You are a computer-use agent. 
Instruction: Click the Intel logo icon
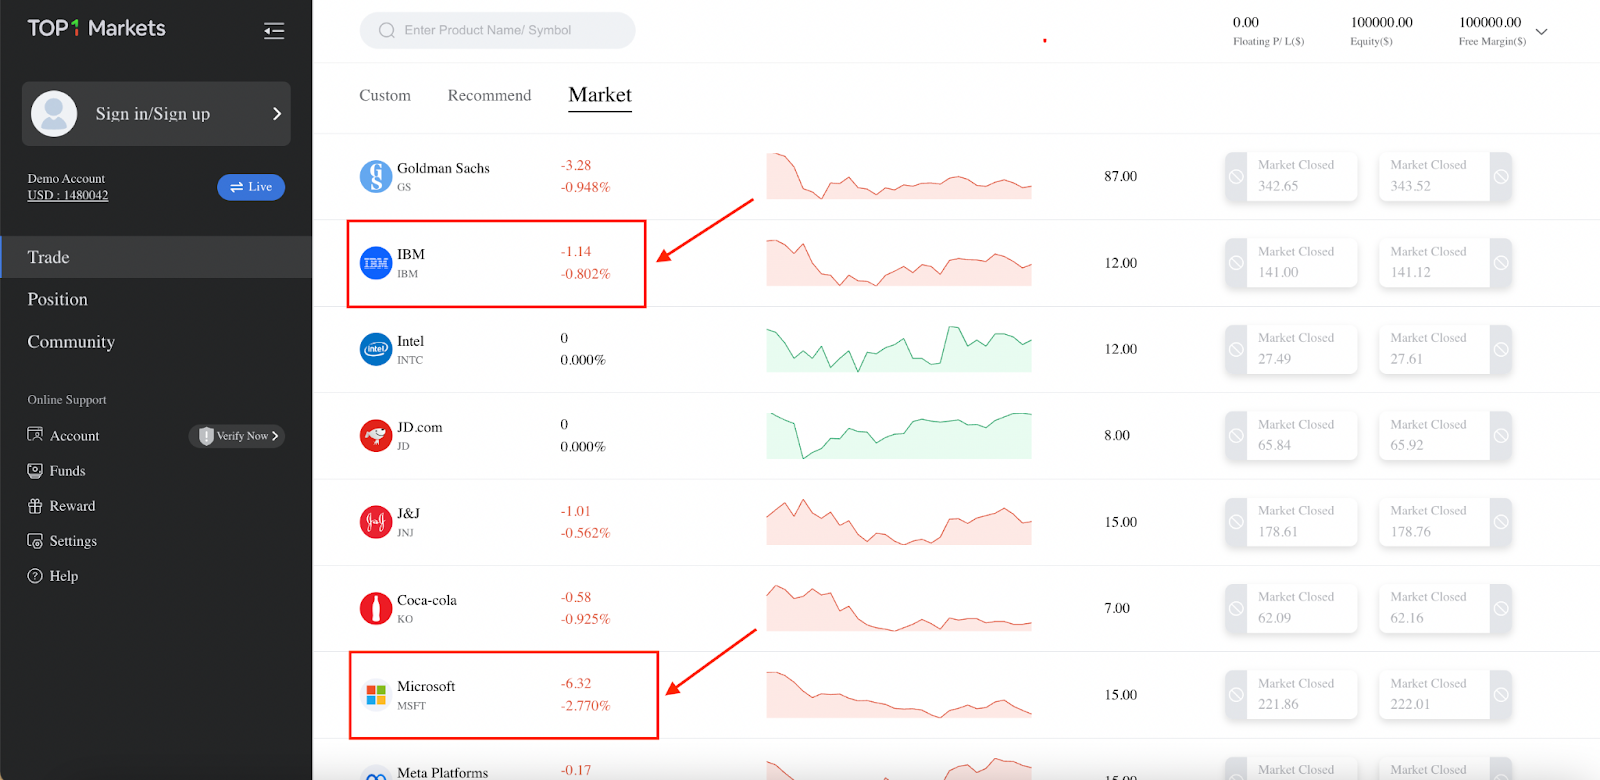click(x=376, y=349)
